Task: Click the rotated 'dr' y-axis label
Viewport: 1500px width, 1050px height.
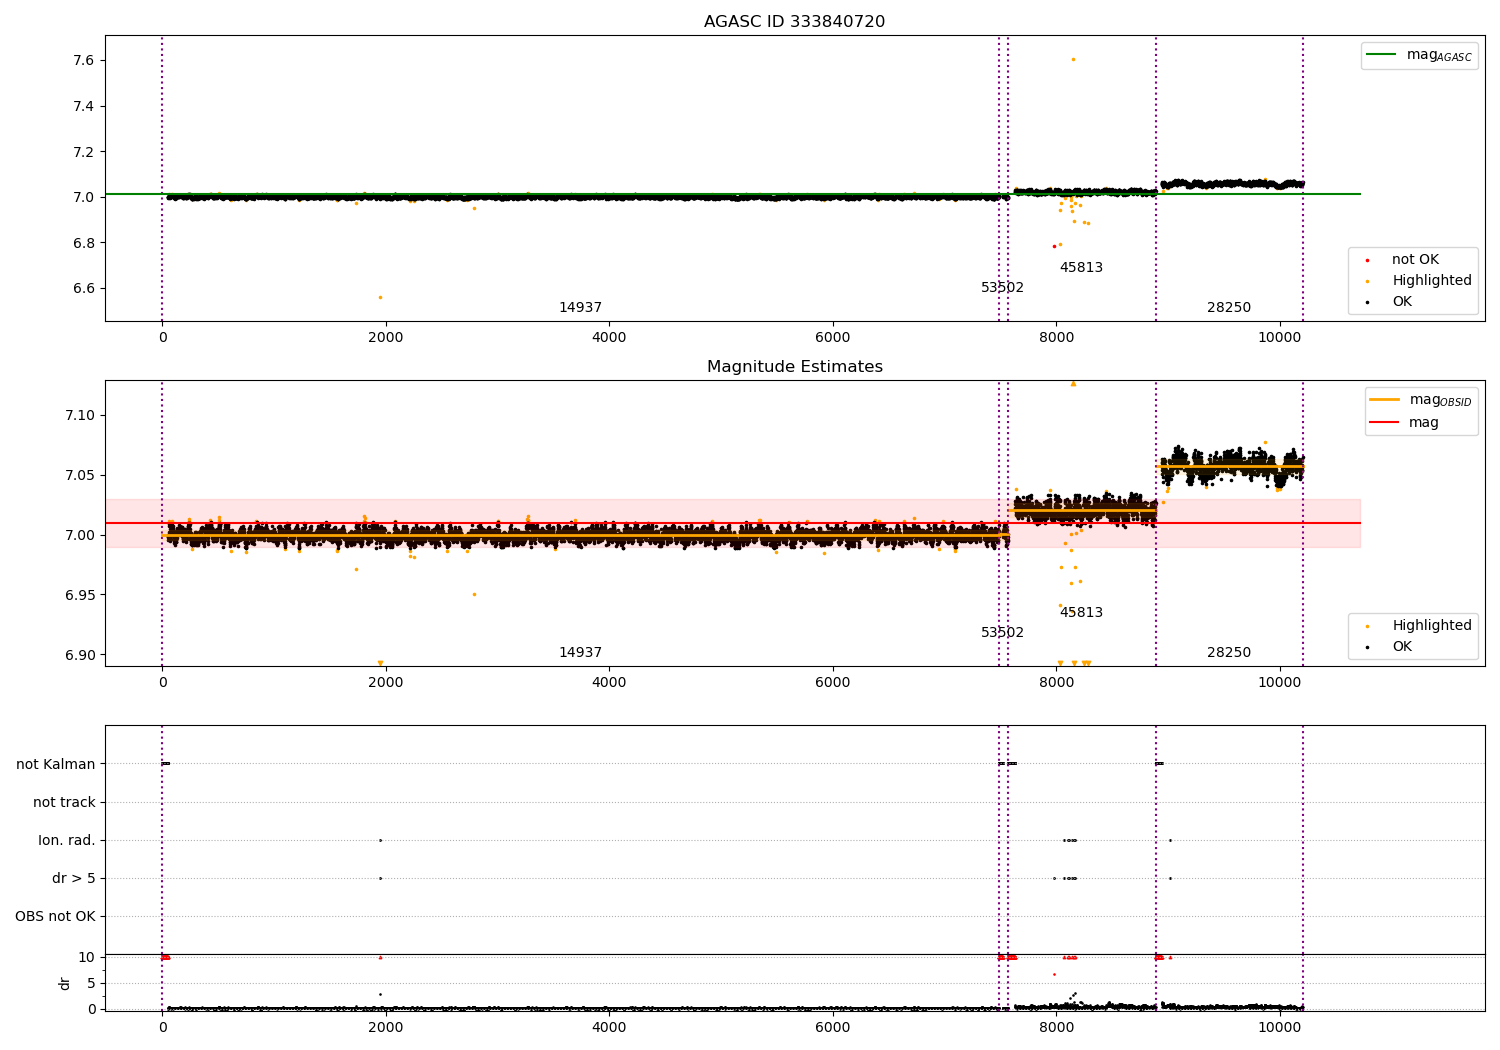Action: pos(65,983)
